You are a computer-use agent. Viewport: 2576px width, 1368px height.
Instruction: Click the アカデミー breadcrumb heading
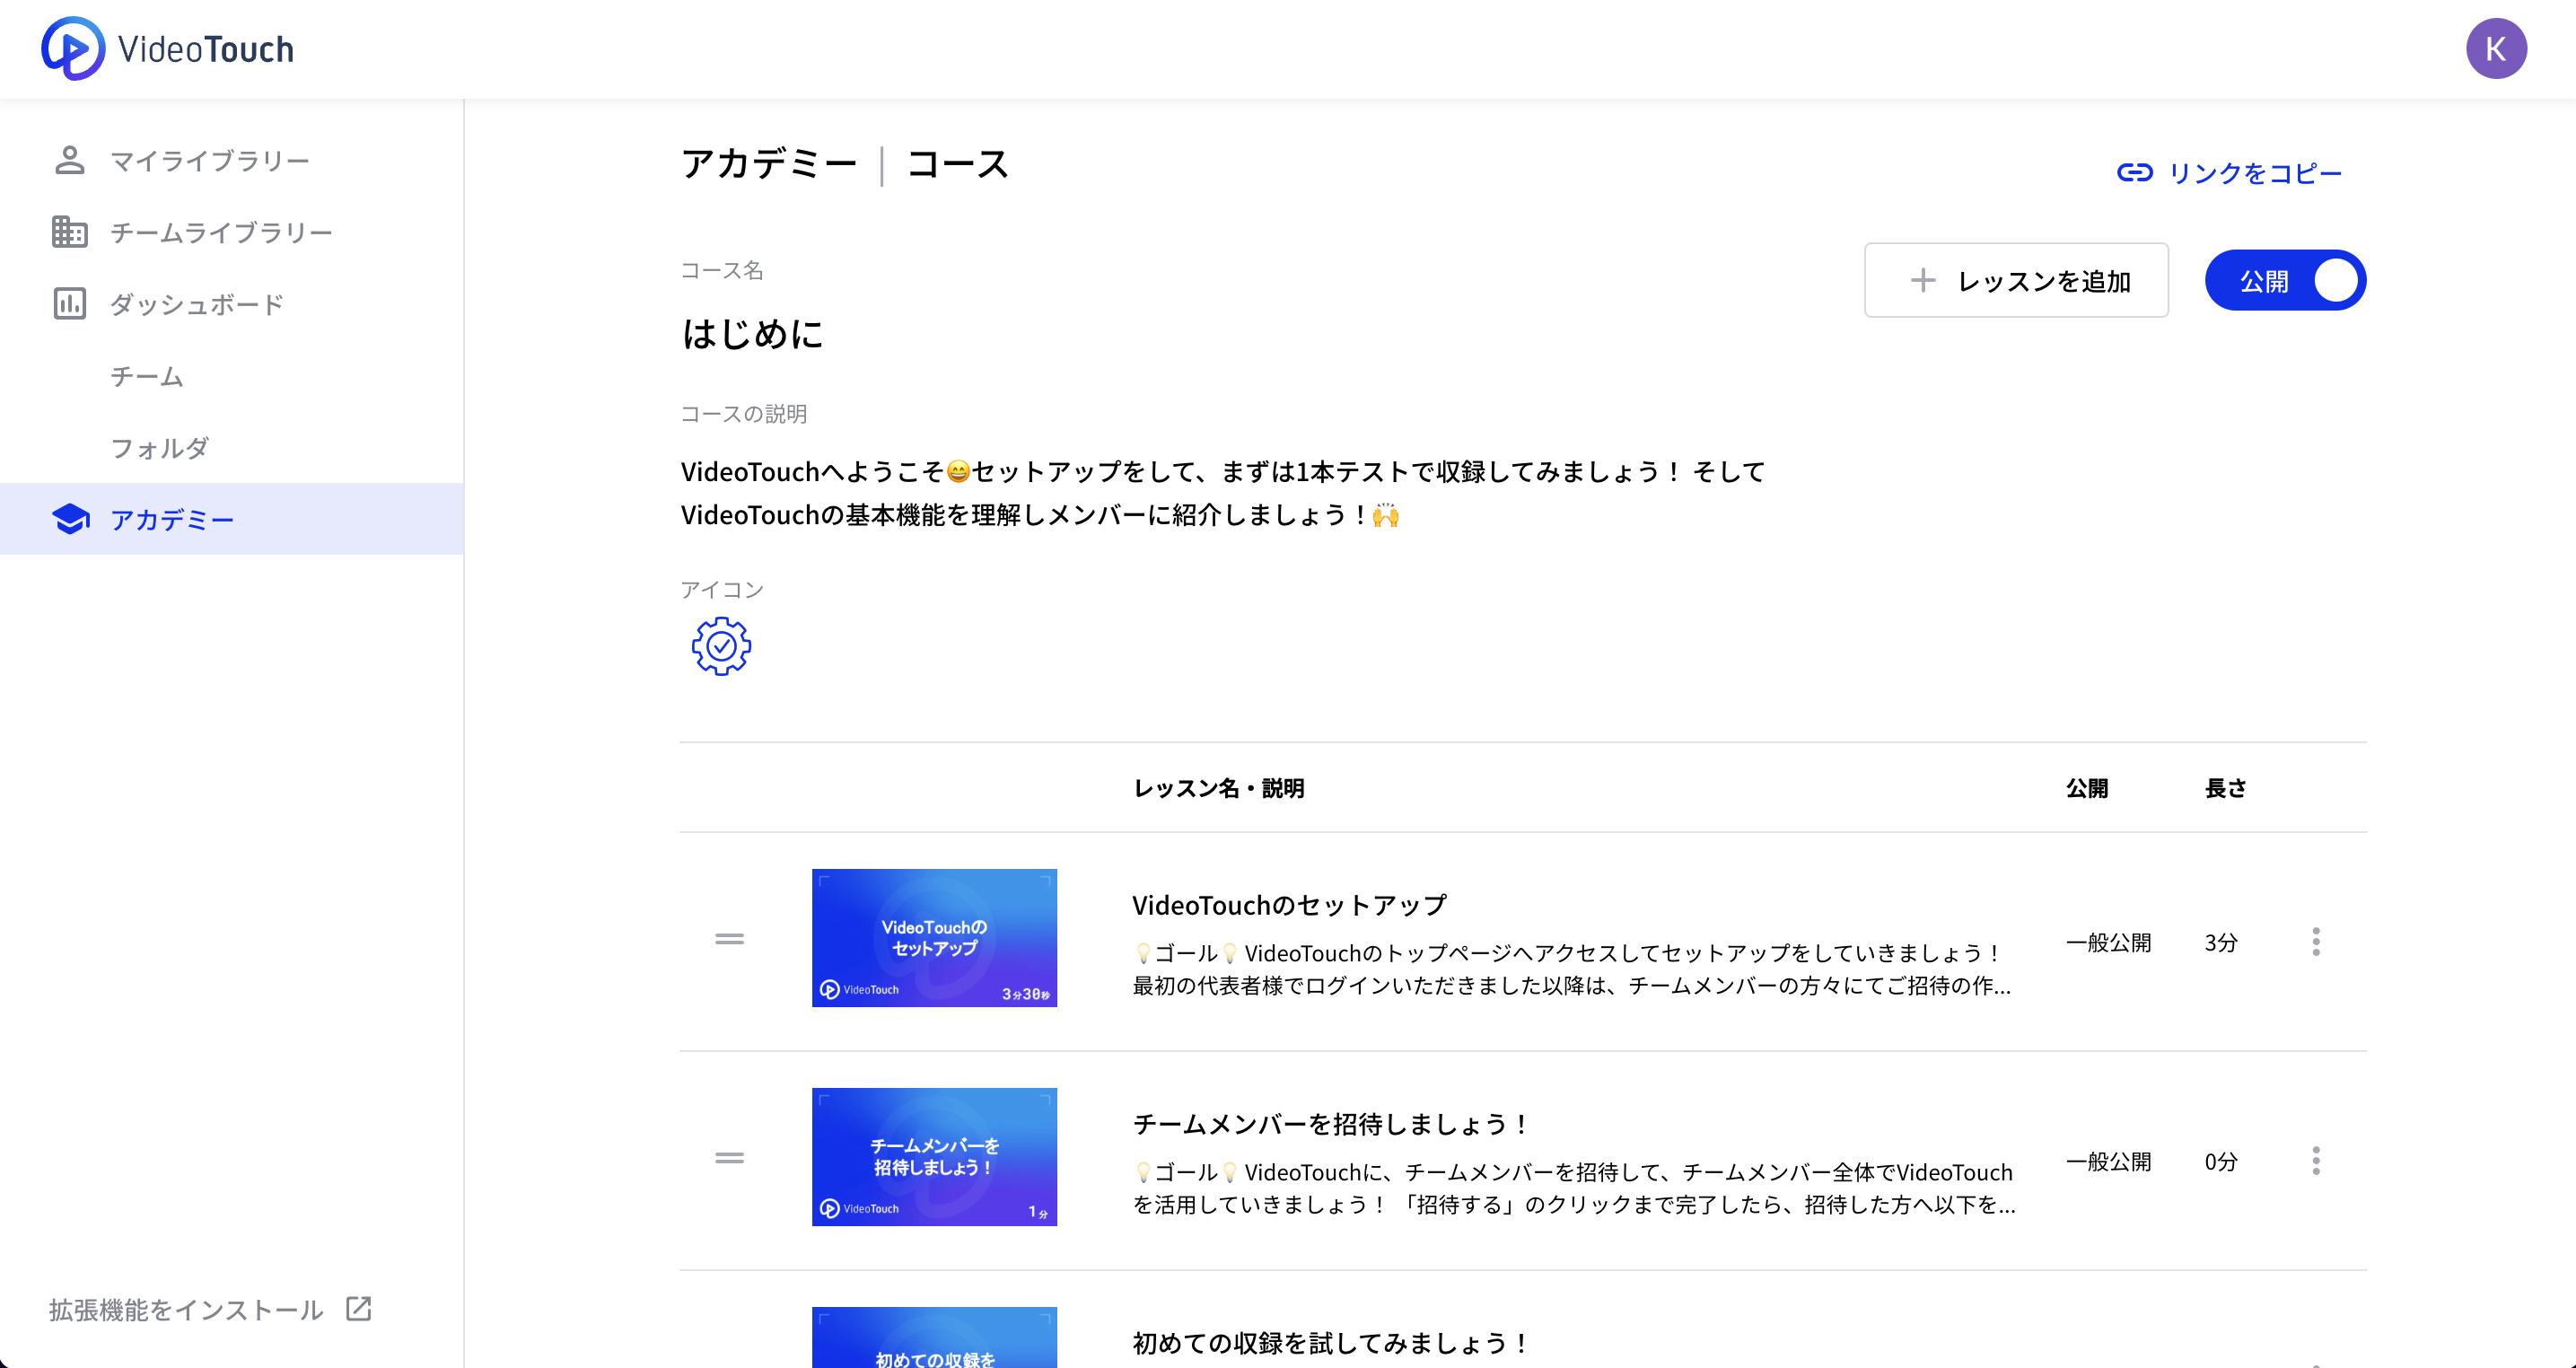(769, 164)
